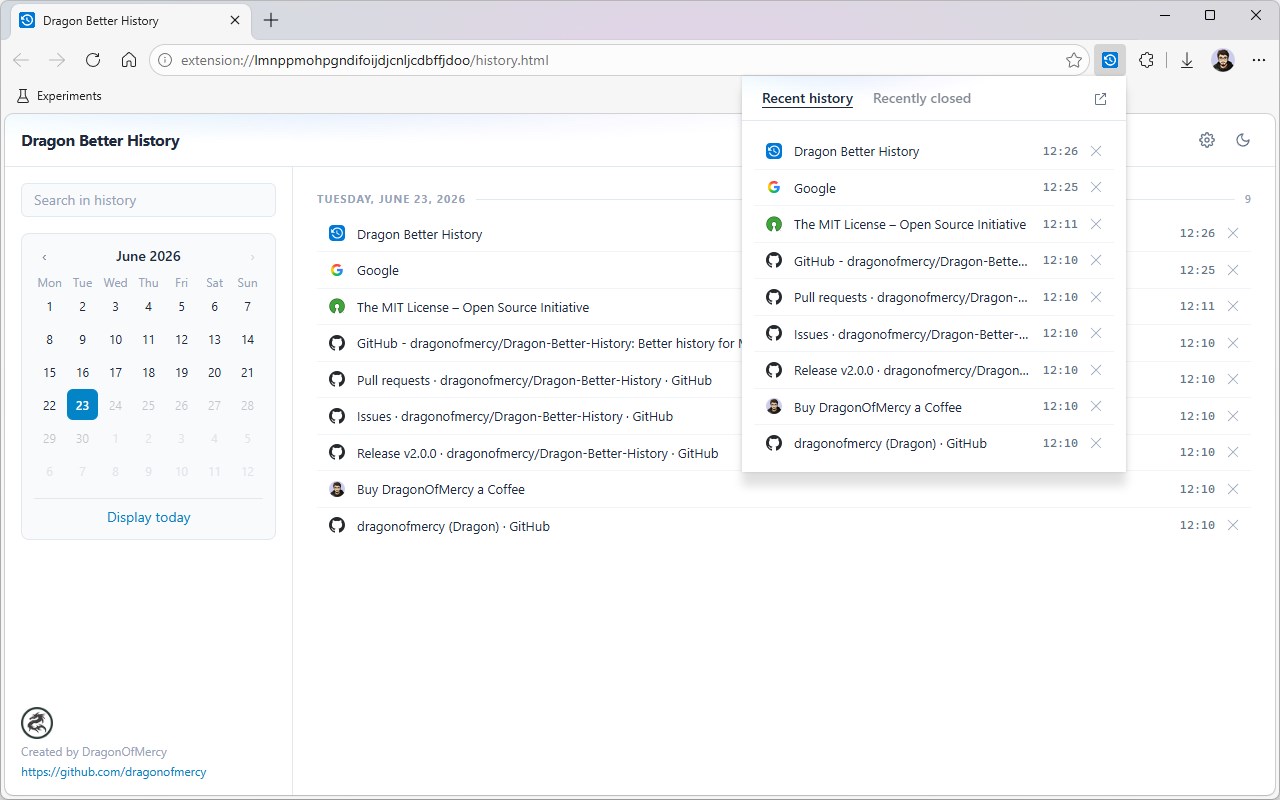1280x800 pixels.
Task: Open Pull requests entry in main list
Action: [x=534, y=380]
